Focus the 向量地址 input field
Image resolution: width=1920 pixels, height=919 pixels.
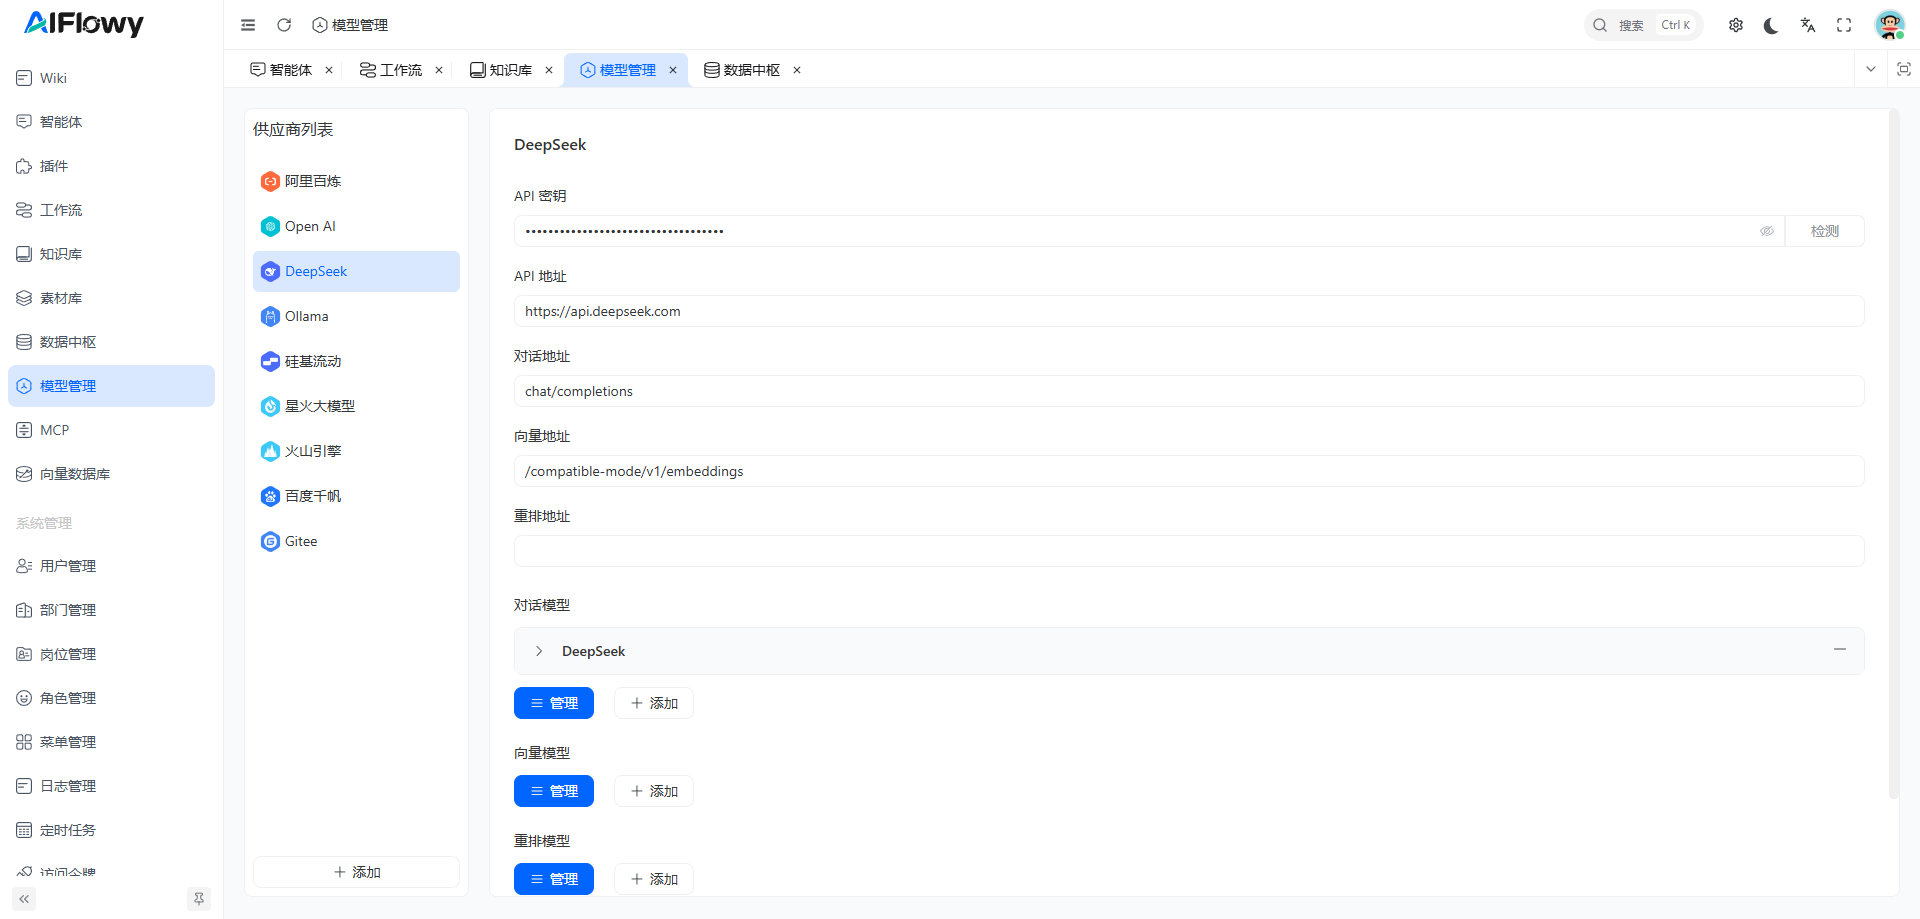click(x=1189, y=471)
